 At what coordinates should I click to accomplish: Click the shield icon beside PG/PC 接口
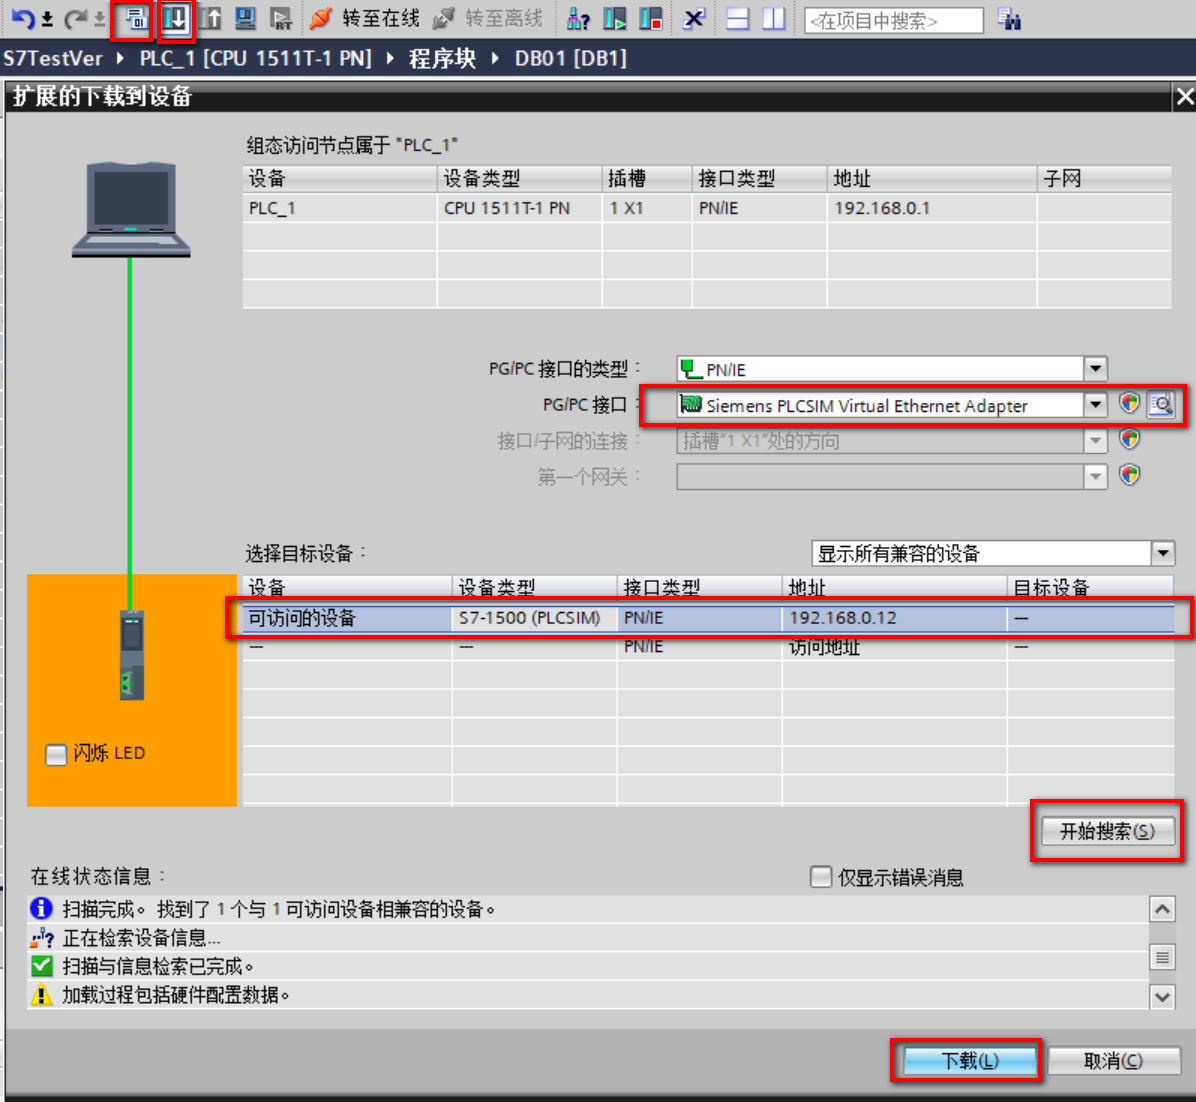point(1130,403)
